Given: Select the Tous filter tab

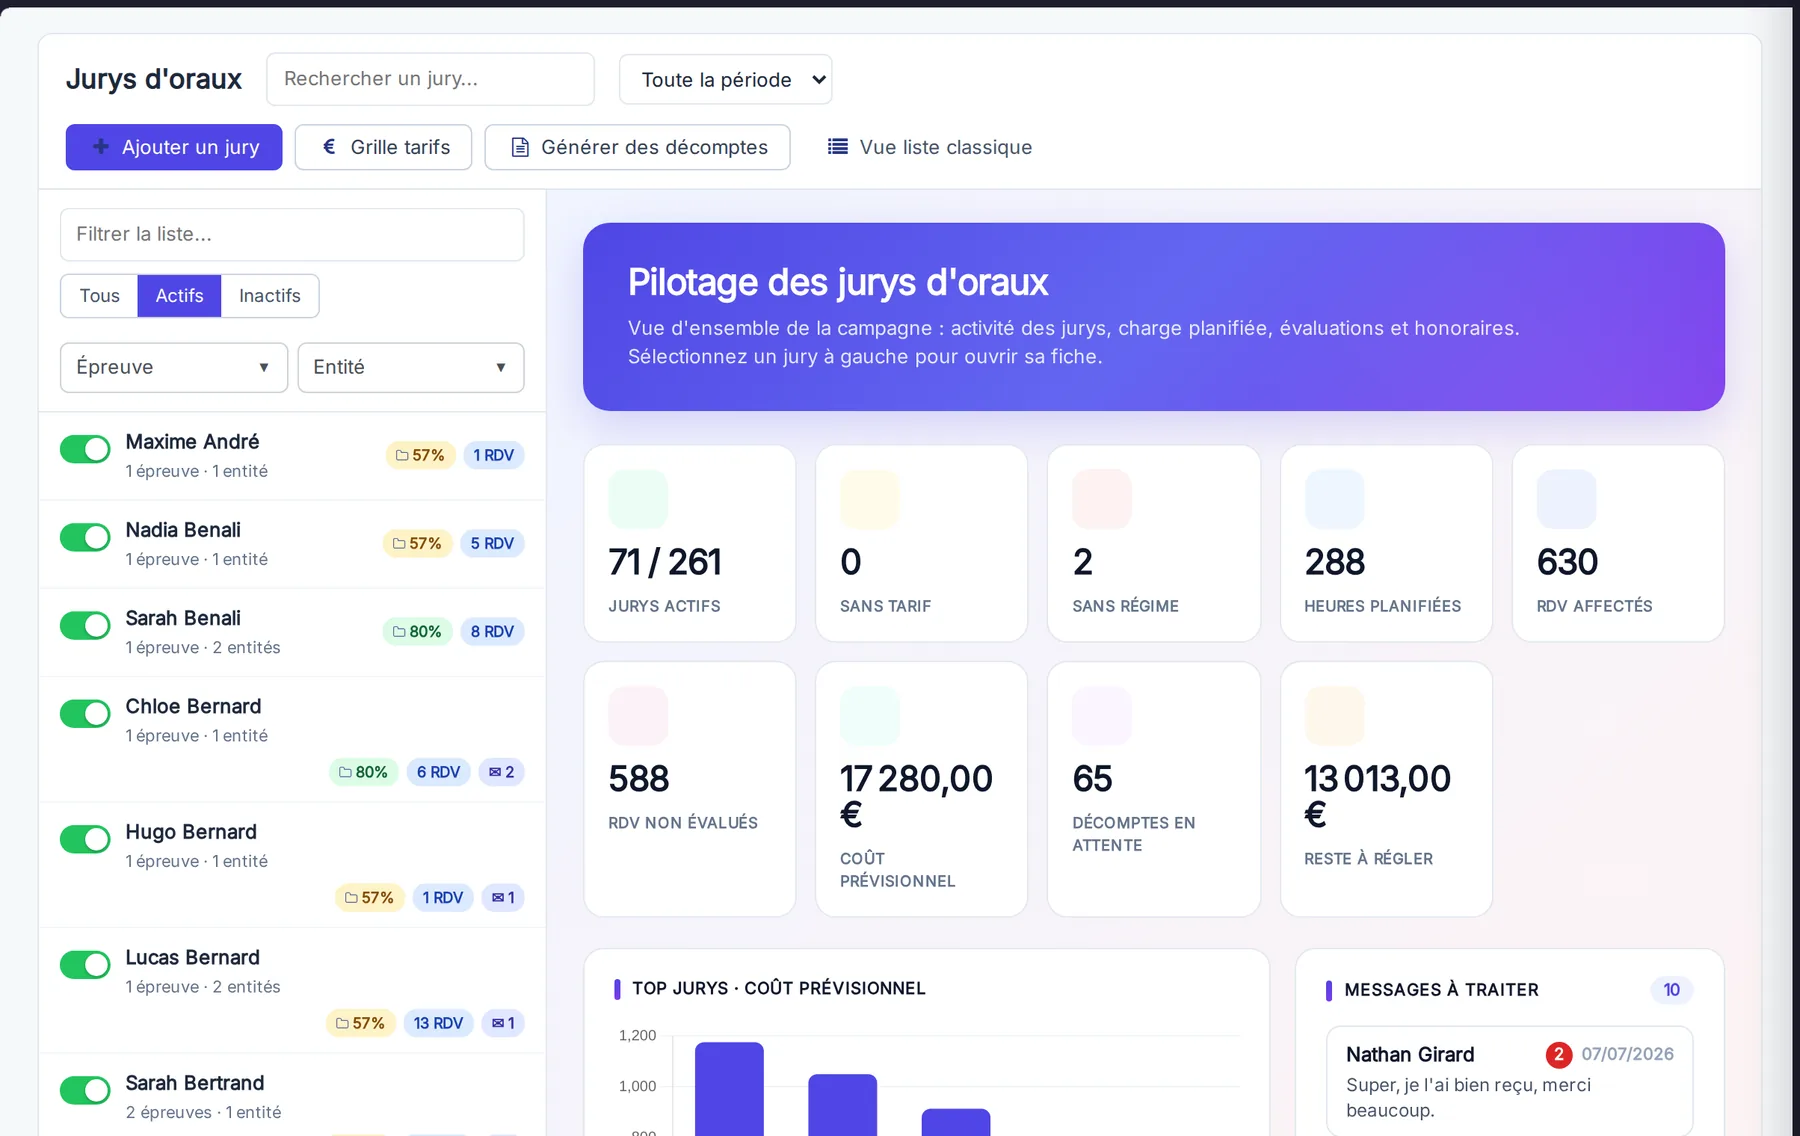Looking at the screenshot, I should 99,296.
